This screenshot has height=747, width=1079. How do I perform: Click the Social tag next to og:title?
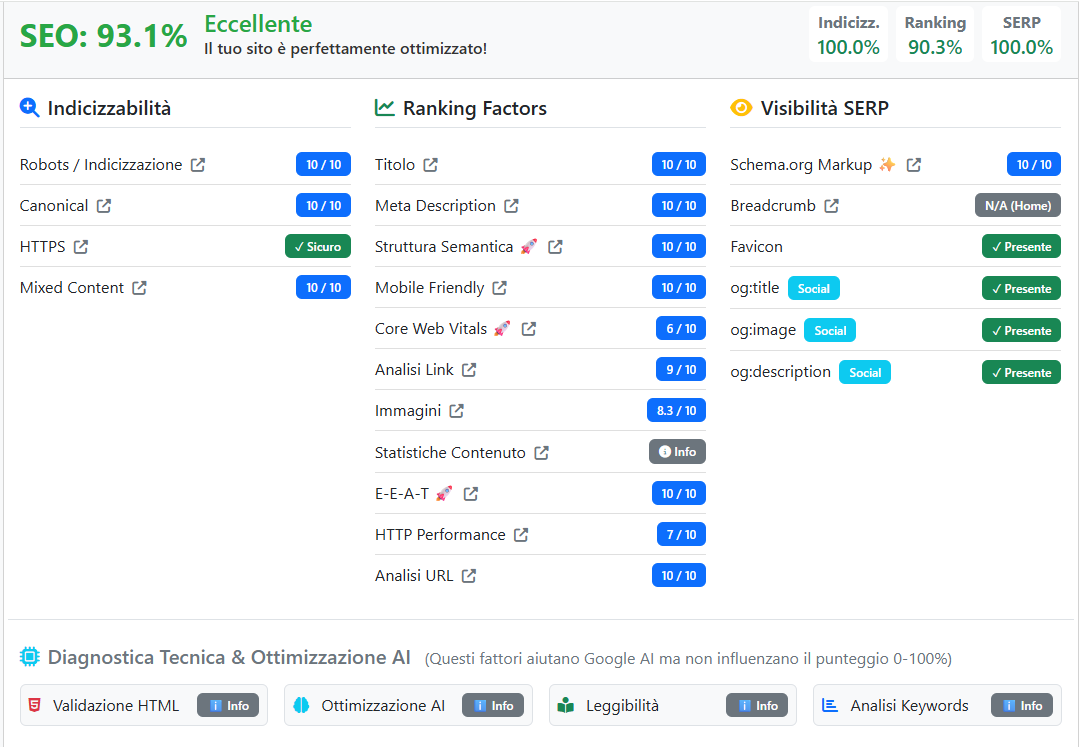[814, 288]
